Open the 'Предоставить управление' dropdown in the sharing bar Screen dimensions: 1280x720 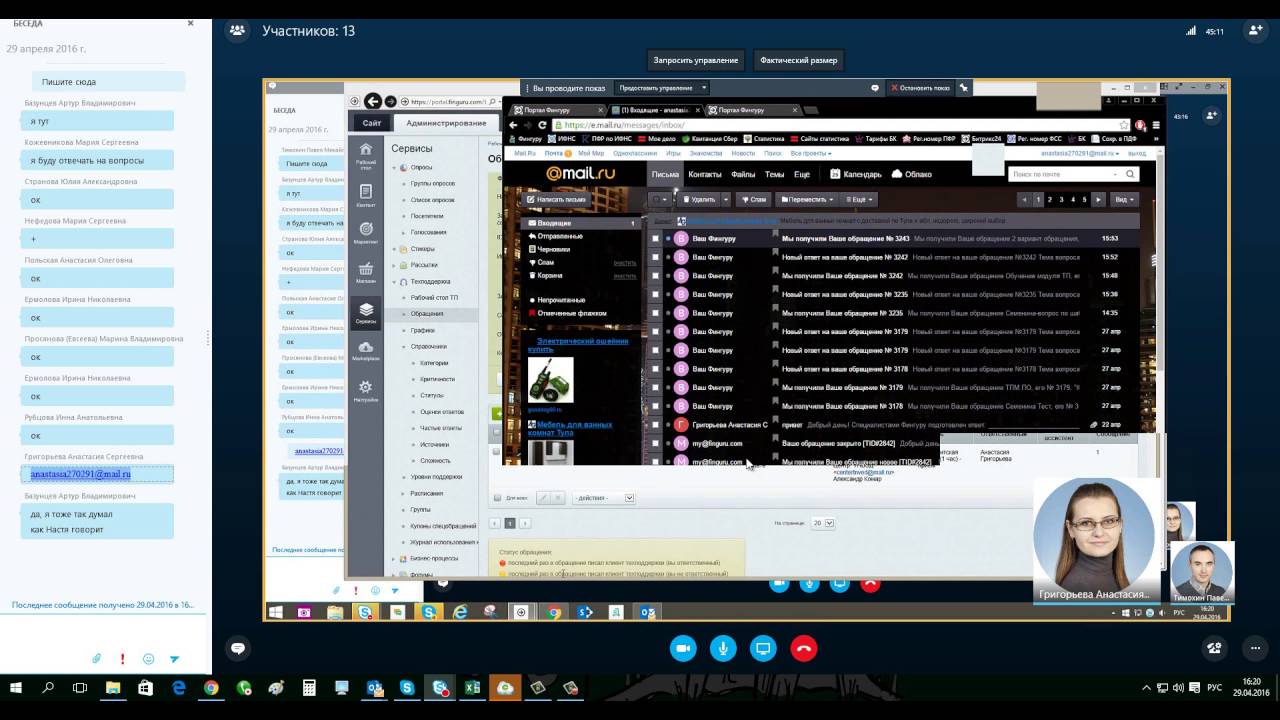(663, 88)
